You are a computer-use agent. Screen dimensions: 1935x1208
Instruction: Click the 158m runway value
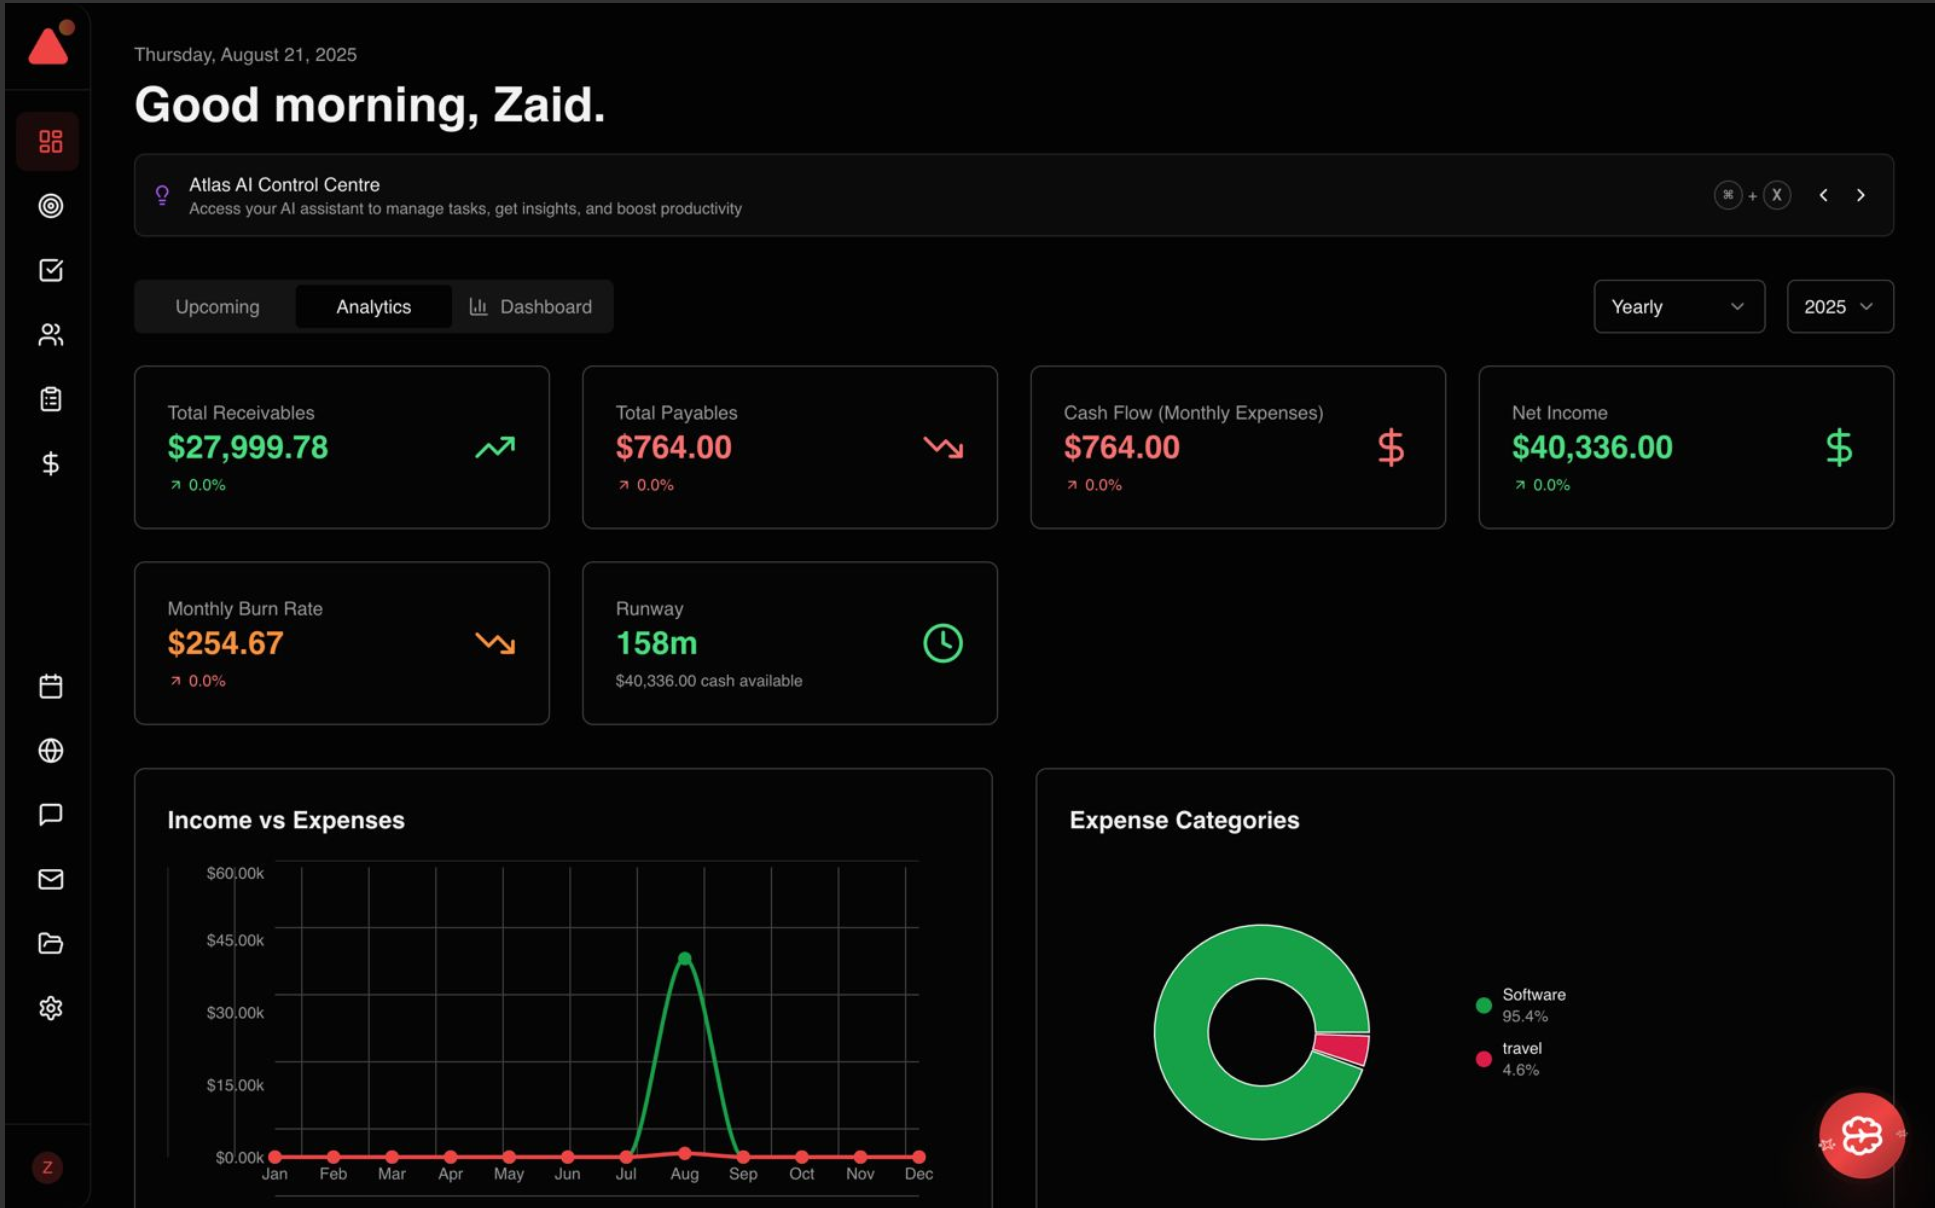point(656,643)
